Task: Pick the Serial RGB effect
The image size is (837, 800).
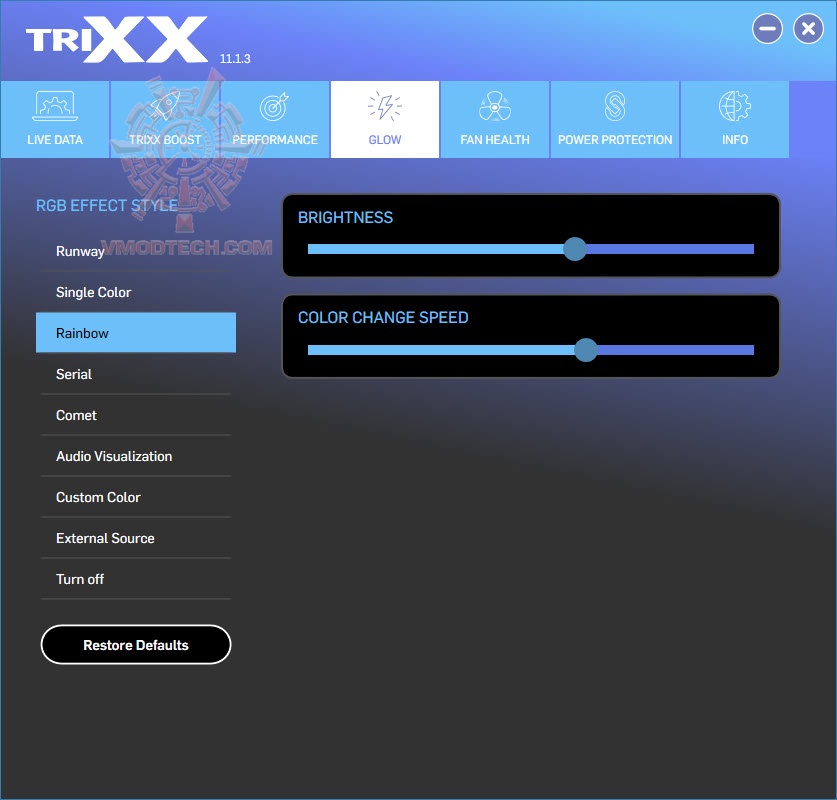Action: click(136, 374)
